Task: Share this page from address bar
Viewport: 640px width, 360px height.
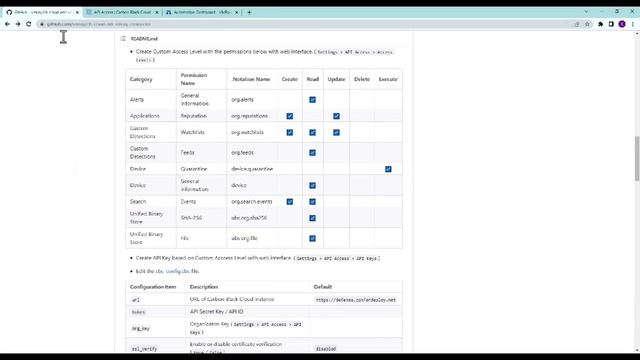Action: point(577,24)
